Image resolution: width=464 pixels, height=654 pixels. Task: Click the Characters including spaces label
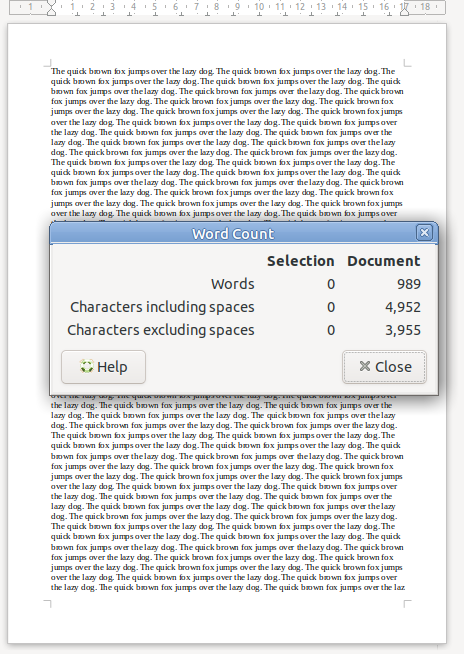(x=162, y=307)
